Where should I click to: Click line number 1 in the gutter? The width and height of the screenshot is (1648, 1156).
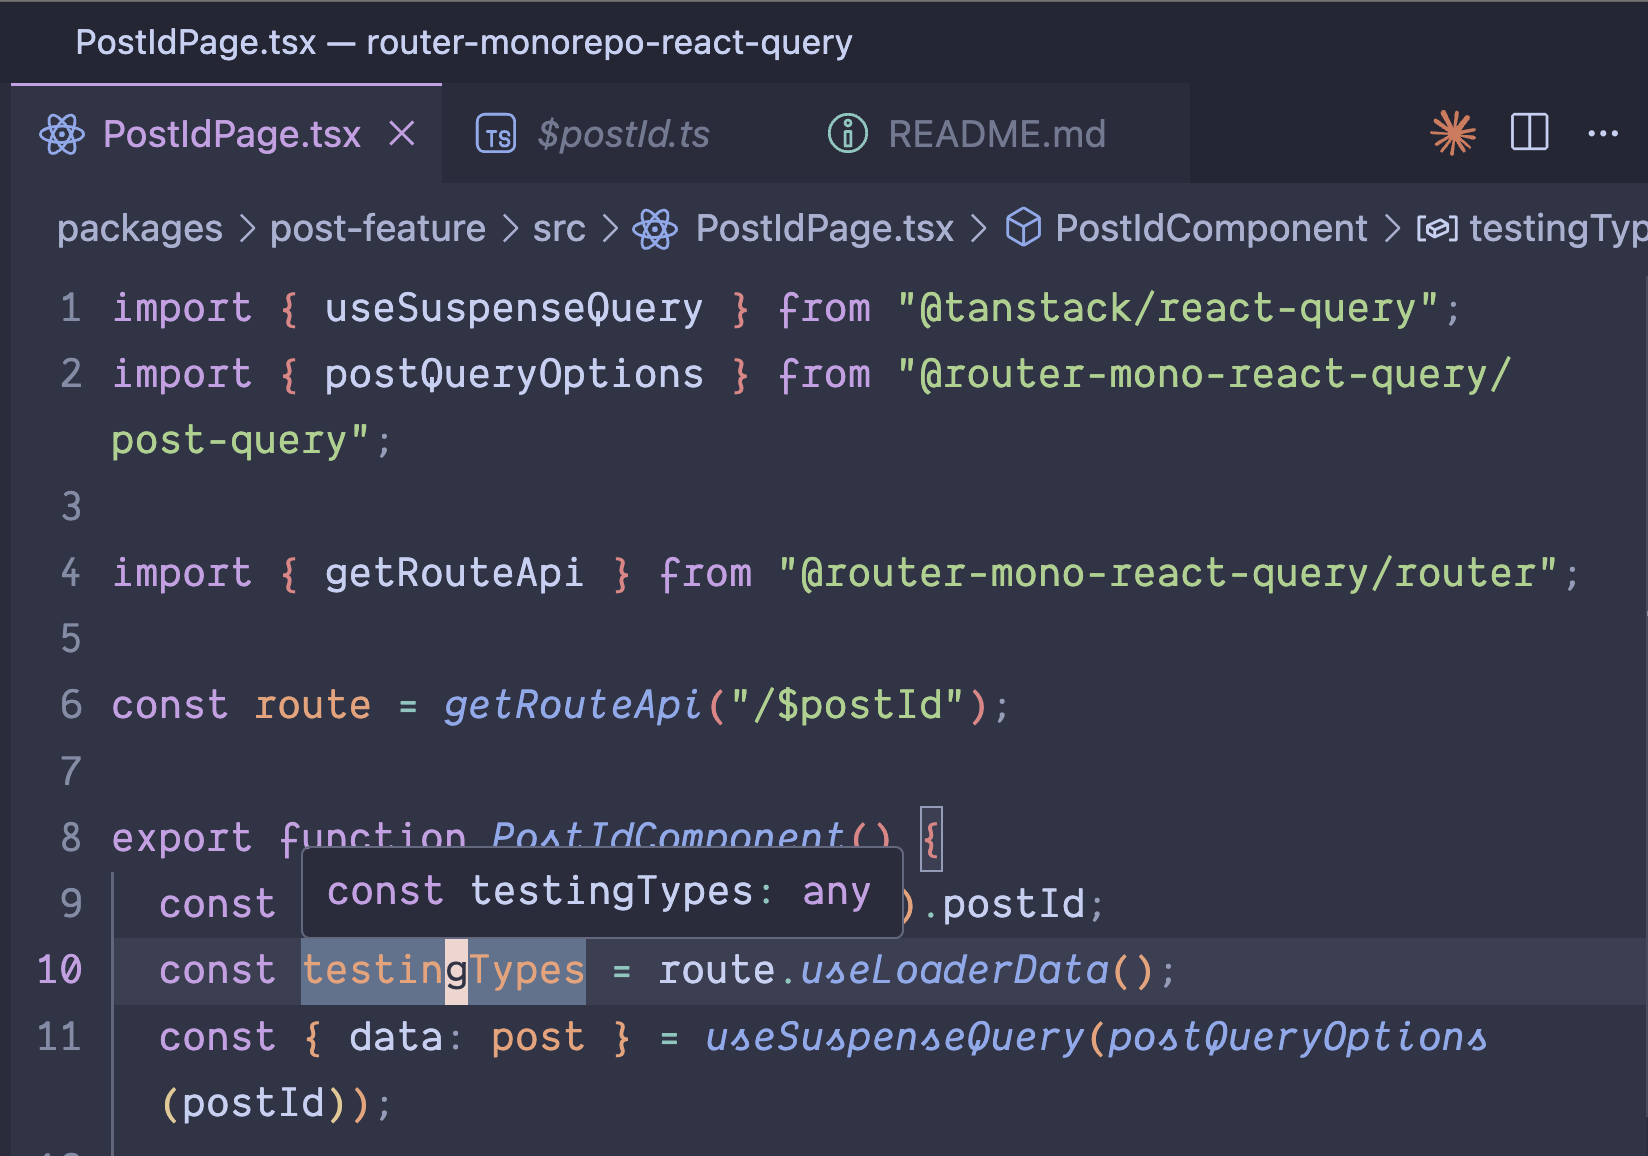pos(71,308)
